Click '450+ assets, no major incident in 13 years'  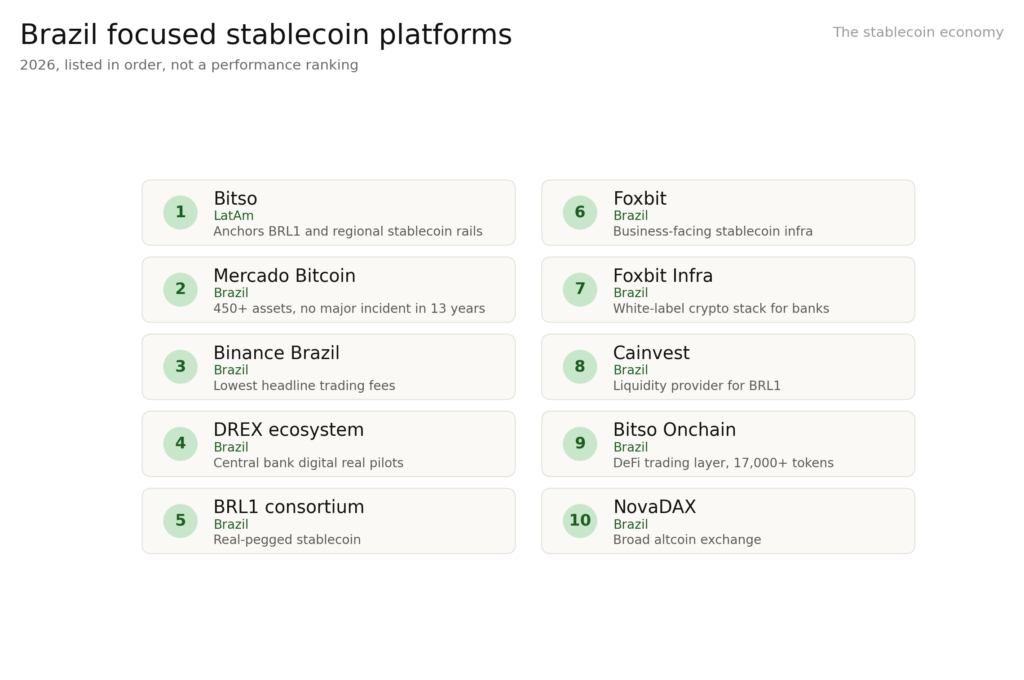point(349,308)
